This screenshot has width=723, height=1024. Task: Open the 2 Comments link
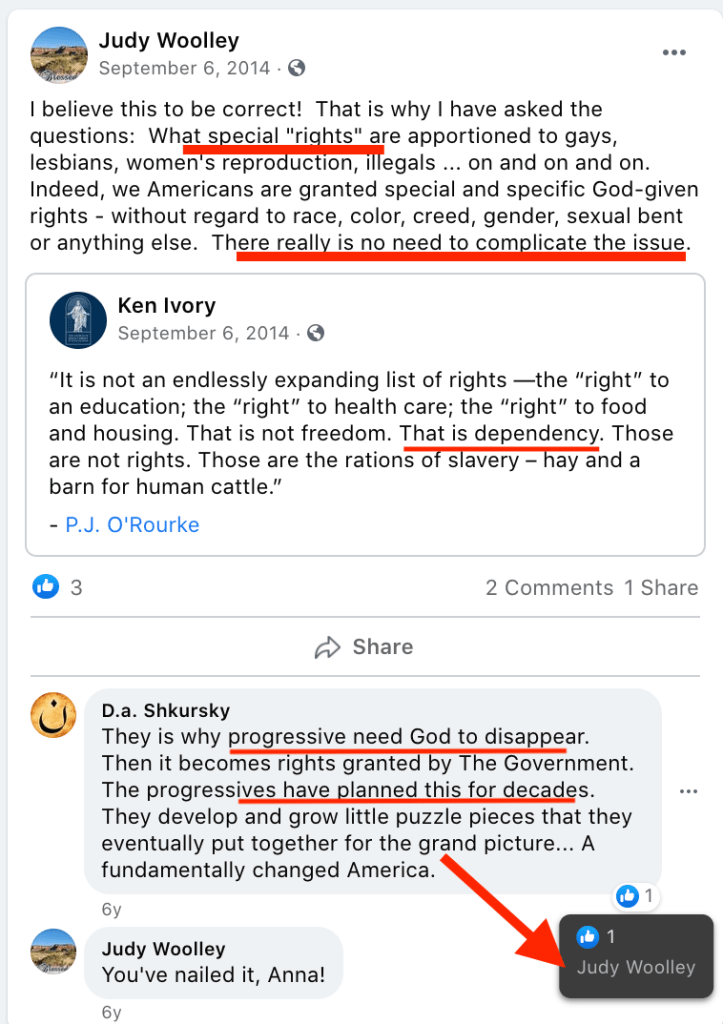[x=549, y=588]
